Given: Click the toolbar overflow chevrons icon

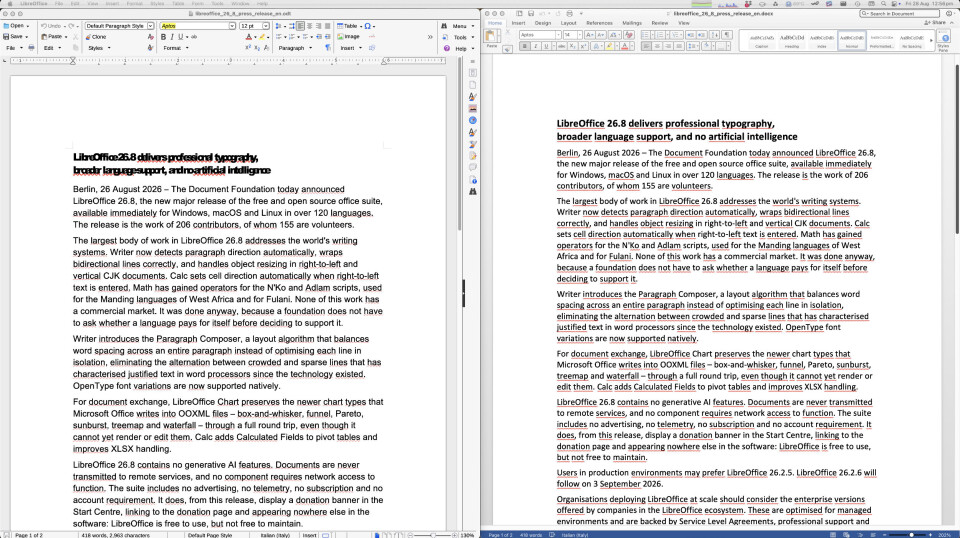Looking at the screenshot, I should pyautogui.click(x=430, y=37).
